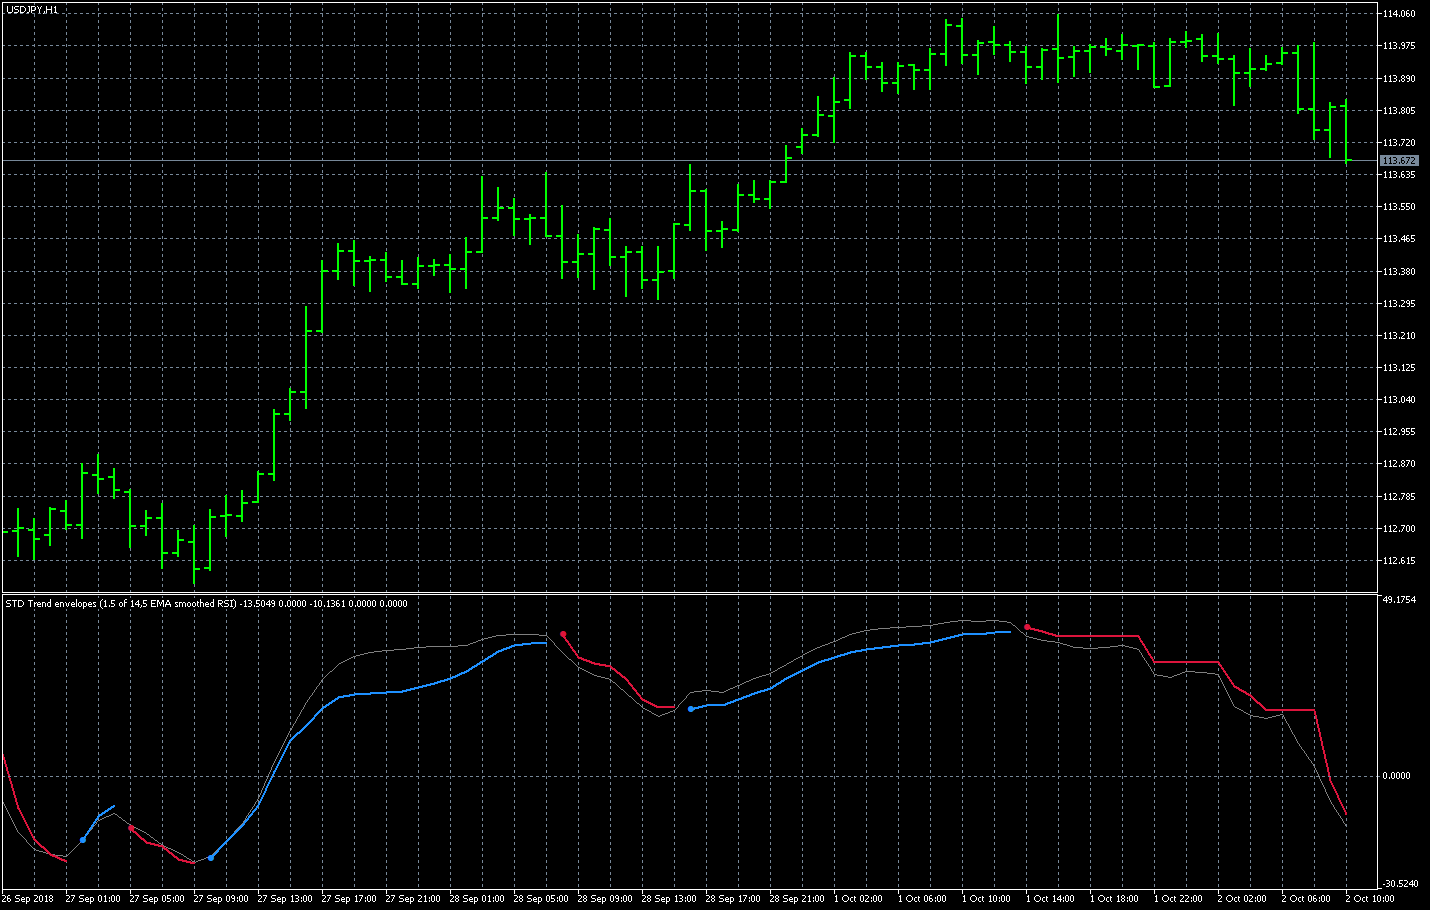This screenshot has height=910, width=1430.
Task: Click the gray horizontal current price line
Action: pyautogui.click(x=600, y=160)
